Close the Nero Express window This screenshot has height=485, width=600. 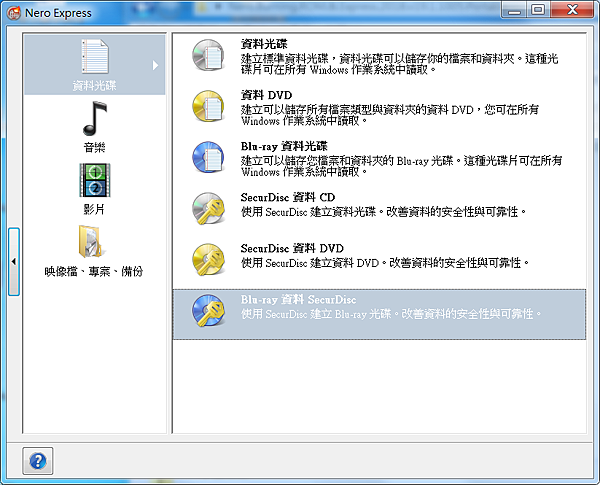coord(572,10)
